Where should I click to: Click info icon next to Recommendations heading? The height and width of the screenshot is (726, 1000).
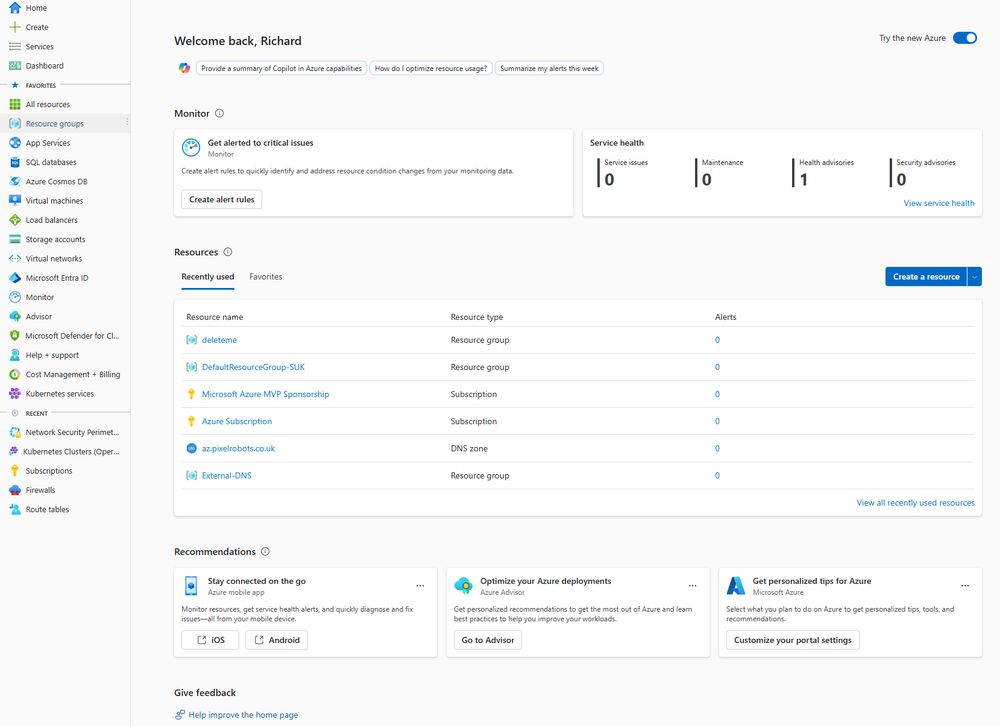pos(265,551)
